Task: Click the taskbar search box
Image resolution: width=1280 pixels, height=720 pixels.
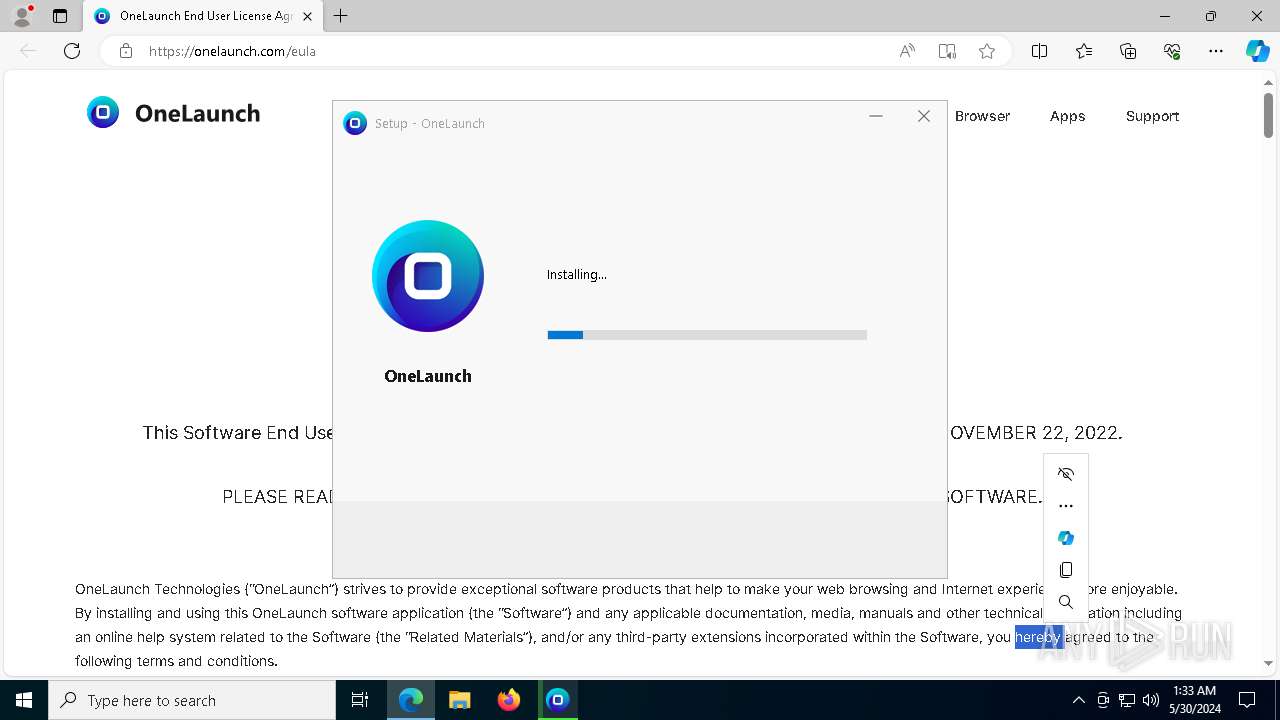Action: point(192,700)
